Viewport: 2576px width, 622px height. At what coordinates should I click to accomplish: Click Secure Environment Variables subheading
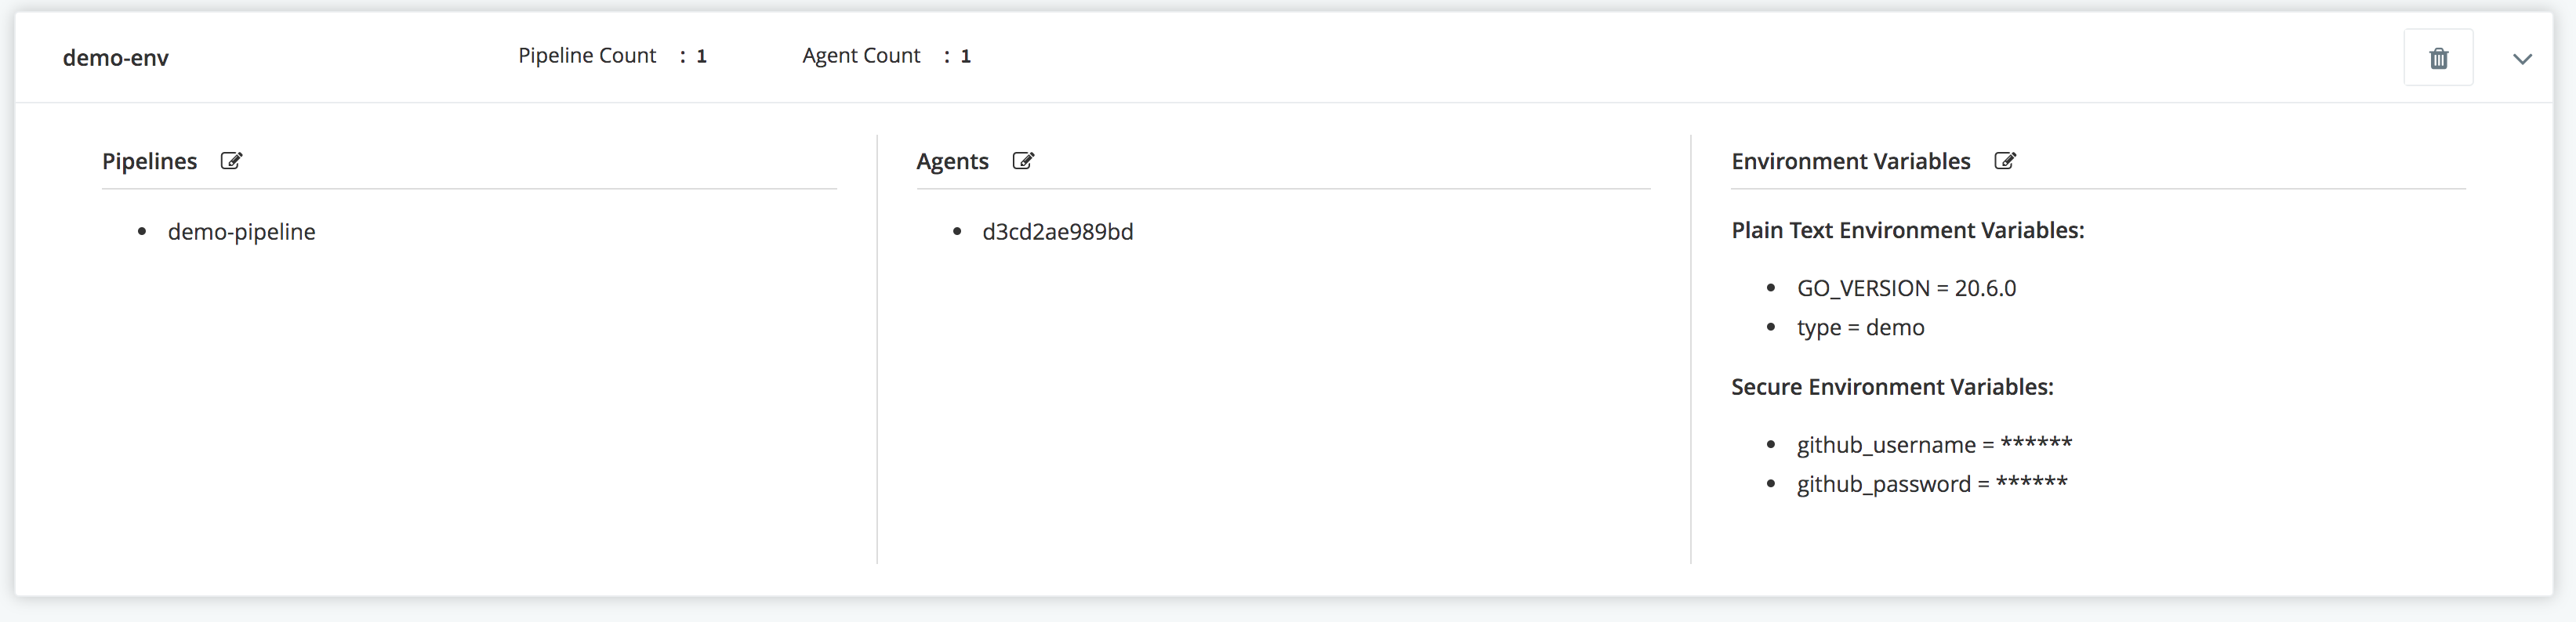click(1892, 387)
